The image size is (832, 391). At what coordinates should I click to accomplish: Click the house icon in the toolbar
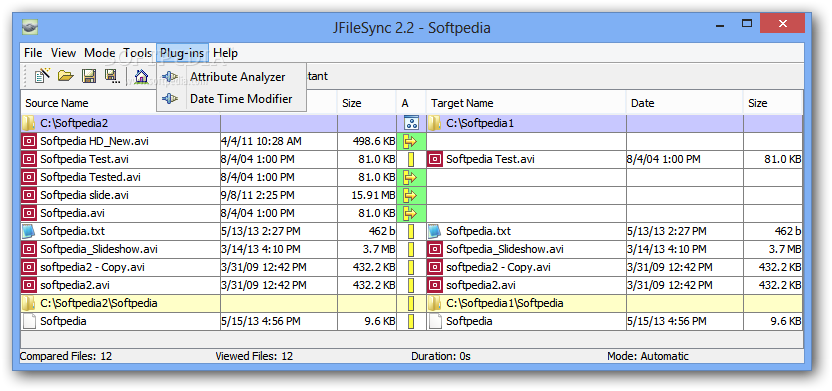tap(141, 76)
